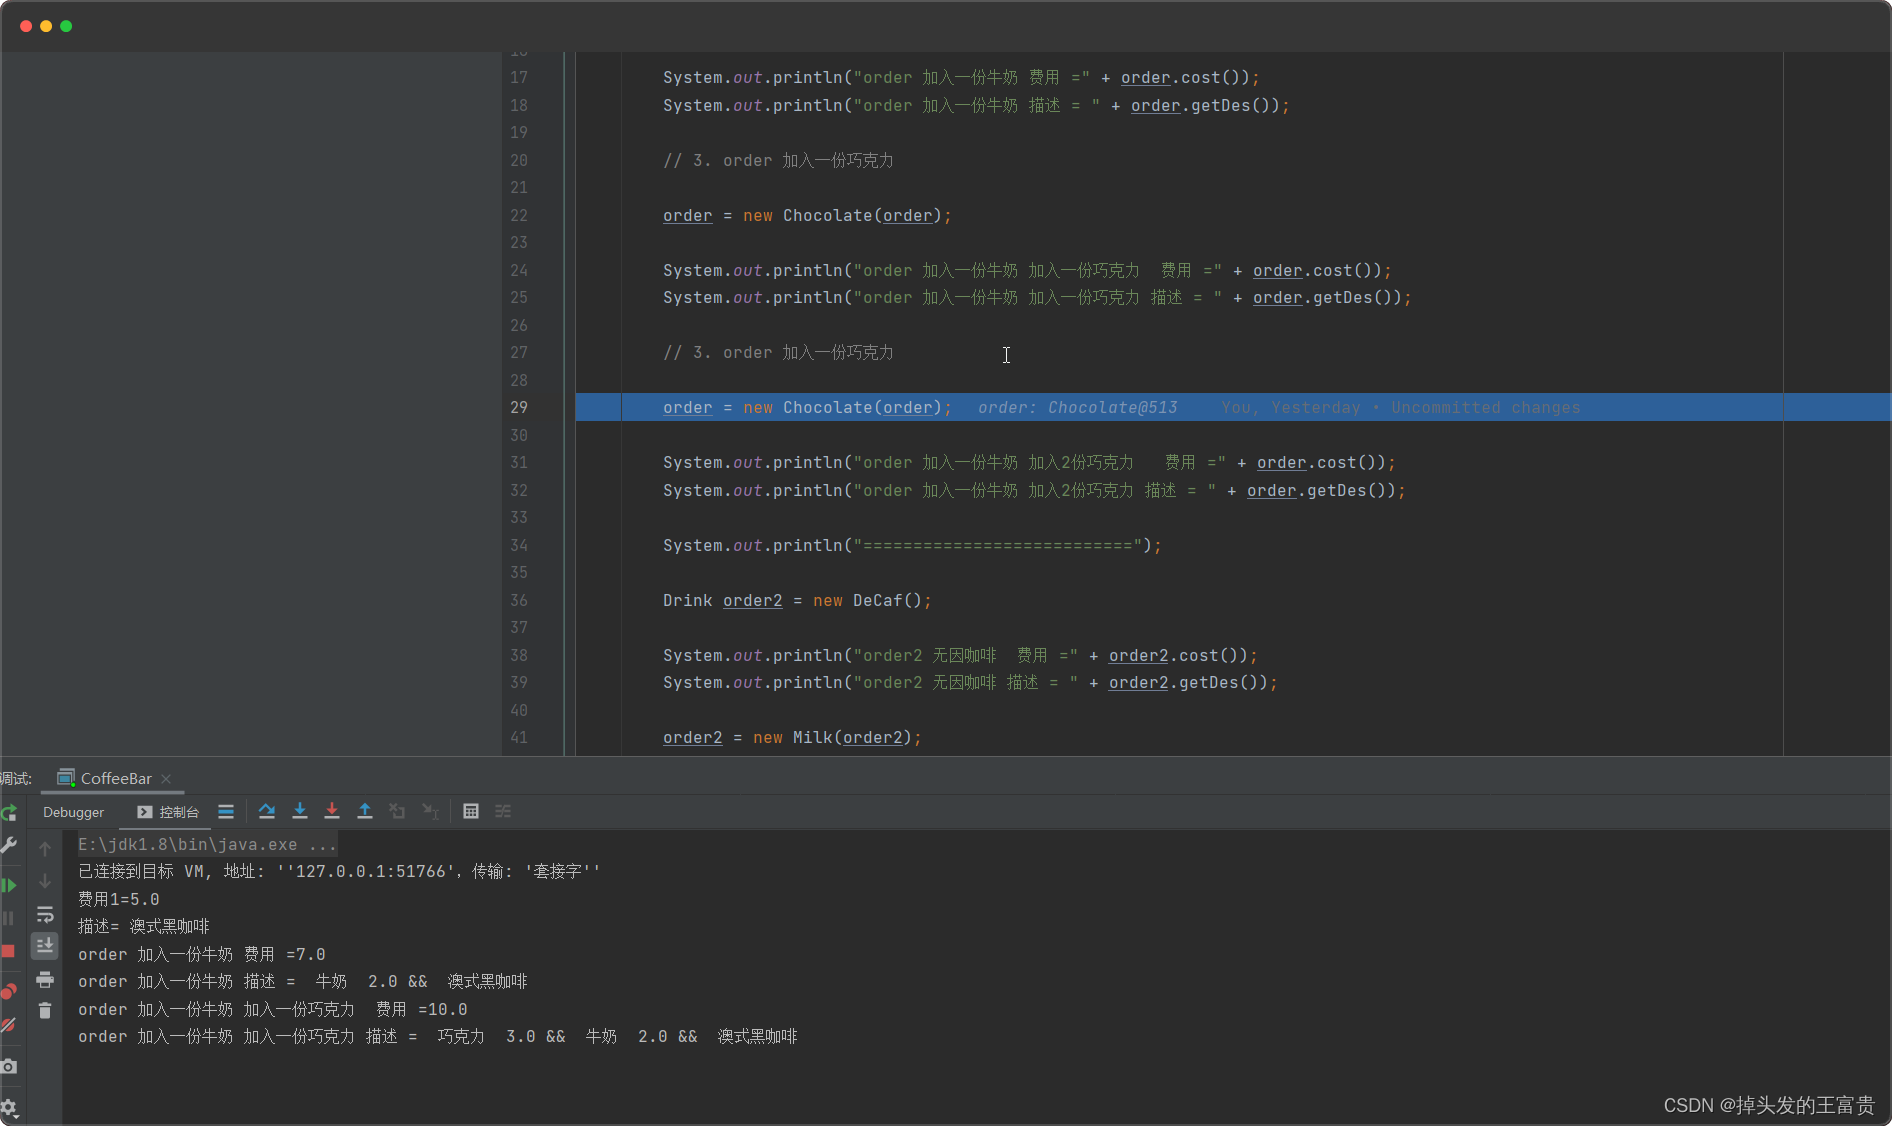Viewport: 1892px width, 1126px height.
Task: Click the highlighted line 29 Chocolate(order) code
Action: click(806, 407)
